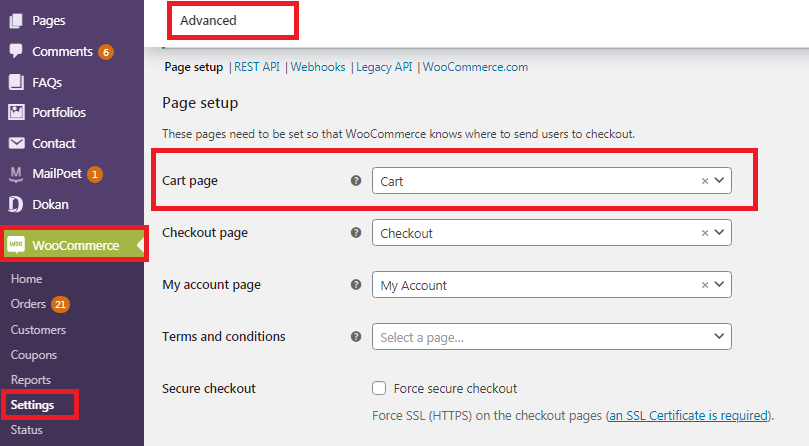Select the Page setup sub-tab

click(193, 67)
